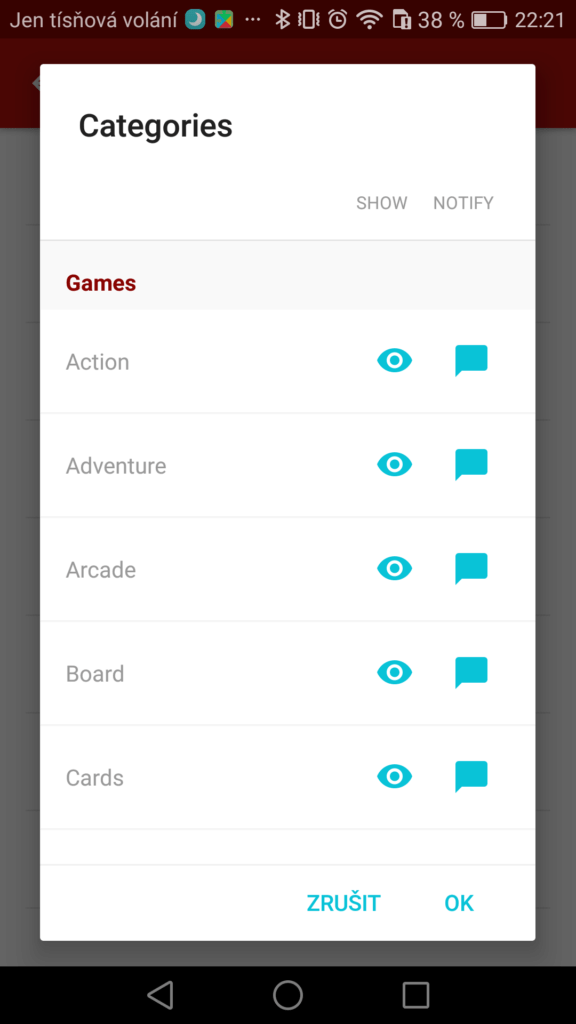Tap the Android home circle button
Screen dimensions: 576x1024
point(287,995)
